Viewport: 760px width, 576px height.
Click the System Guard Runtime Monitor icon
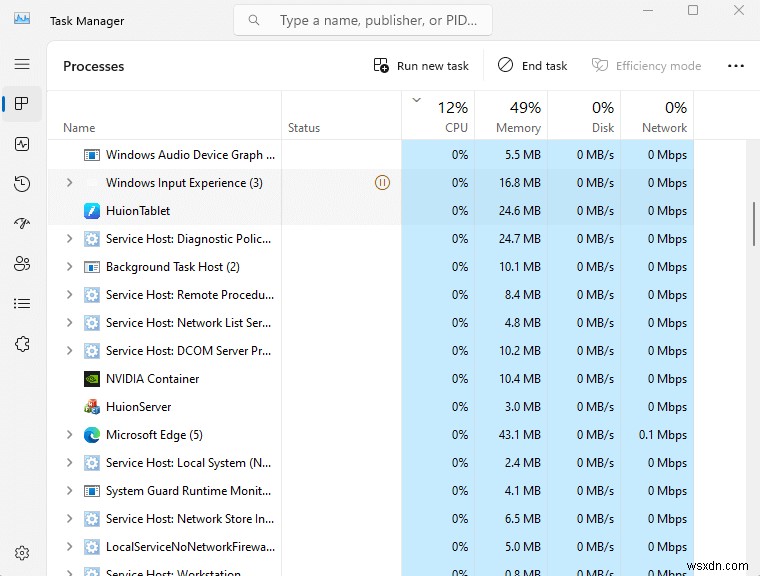(92, 491)
